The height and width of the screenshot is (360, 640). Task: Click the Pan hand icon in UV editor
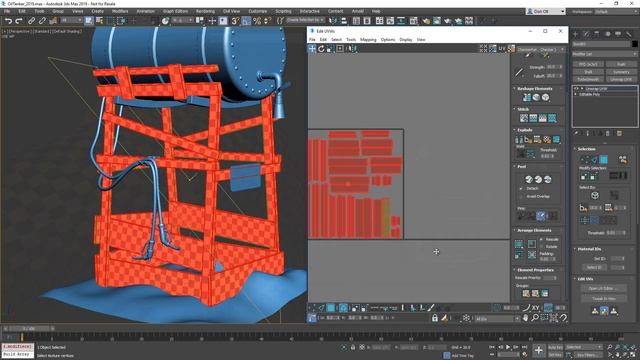pyautogui.click(x=526, y=318)
